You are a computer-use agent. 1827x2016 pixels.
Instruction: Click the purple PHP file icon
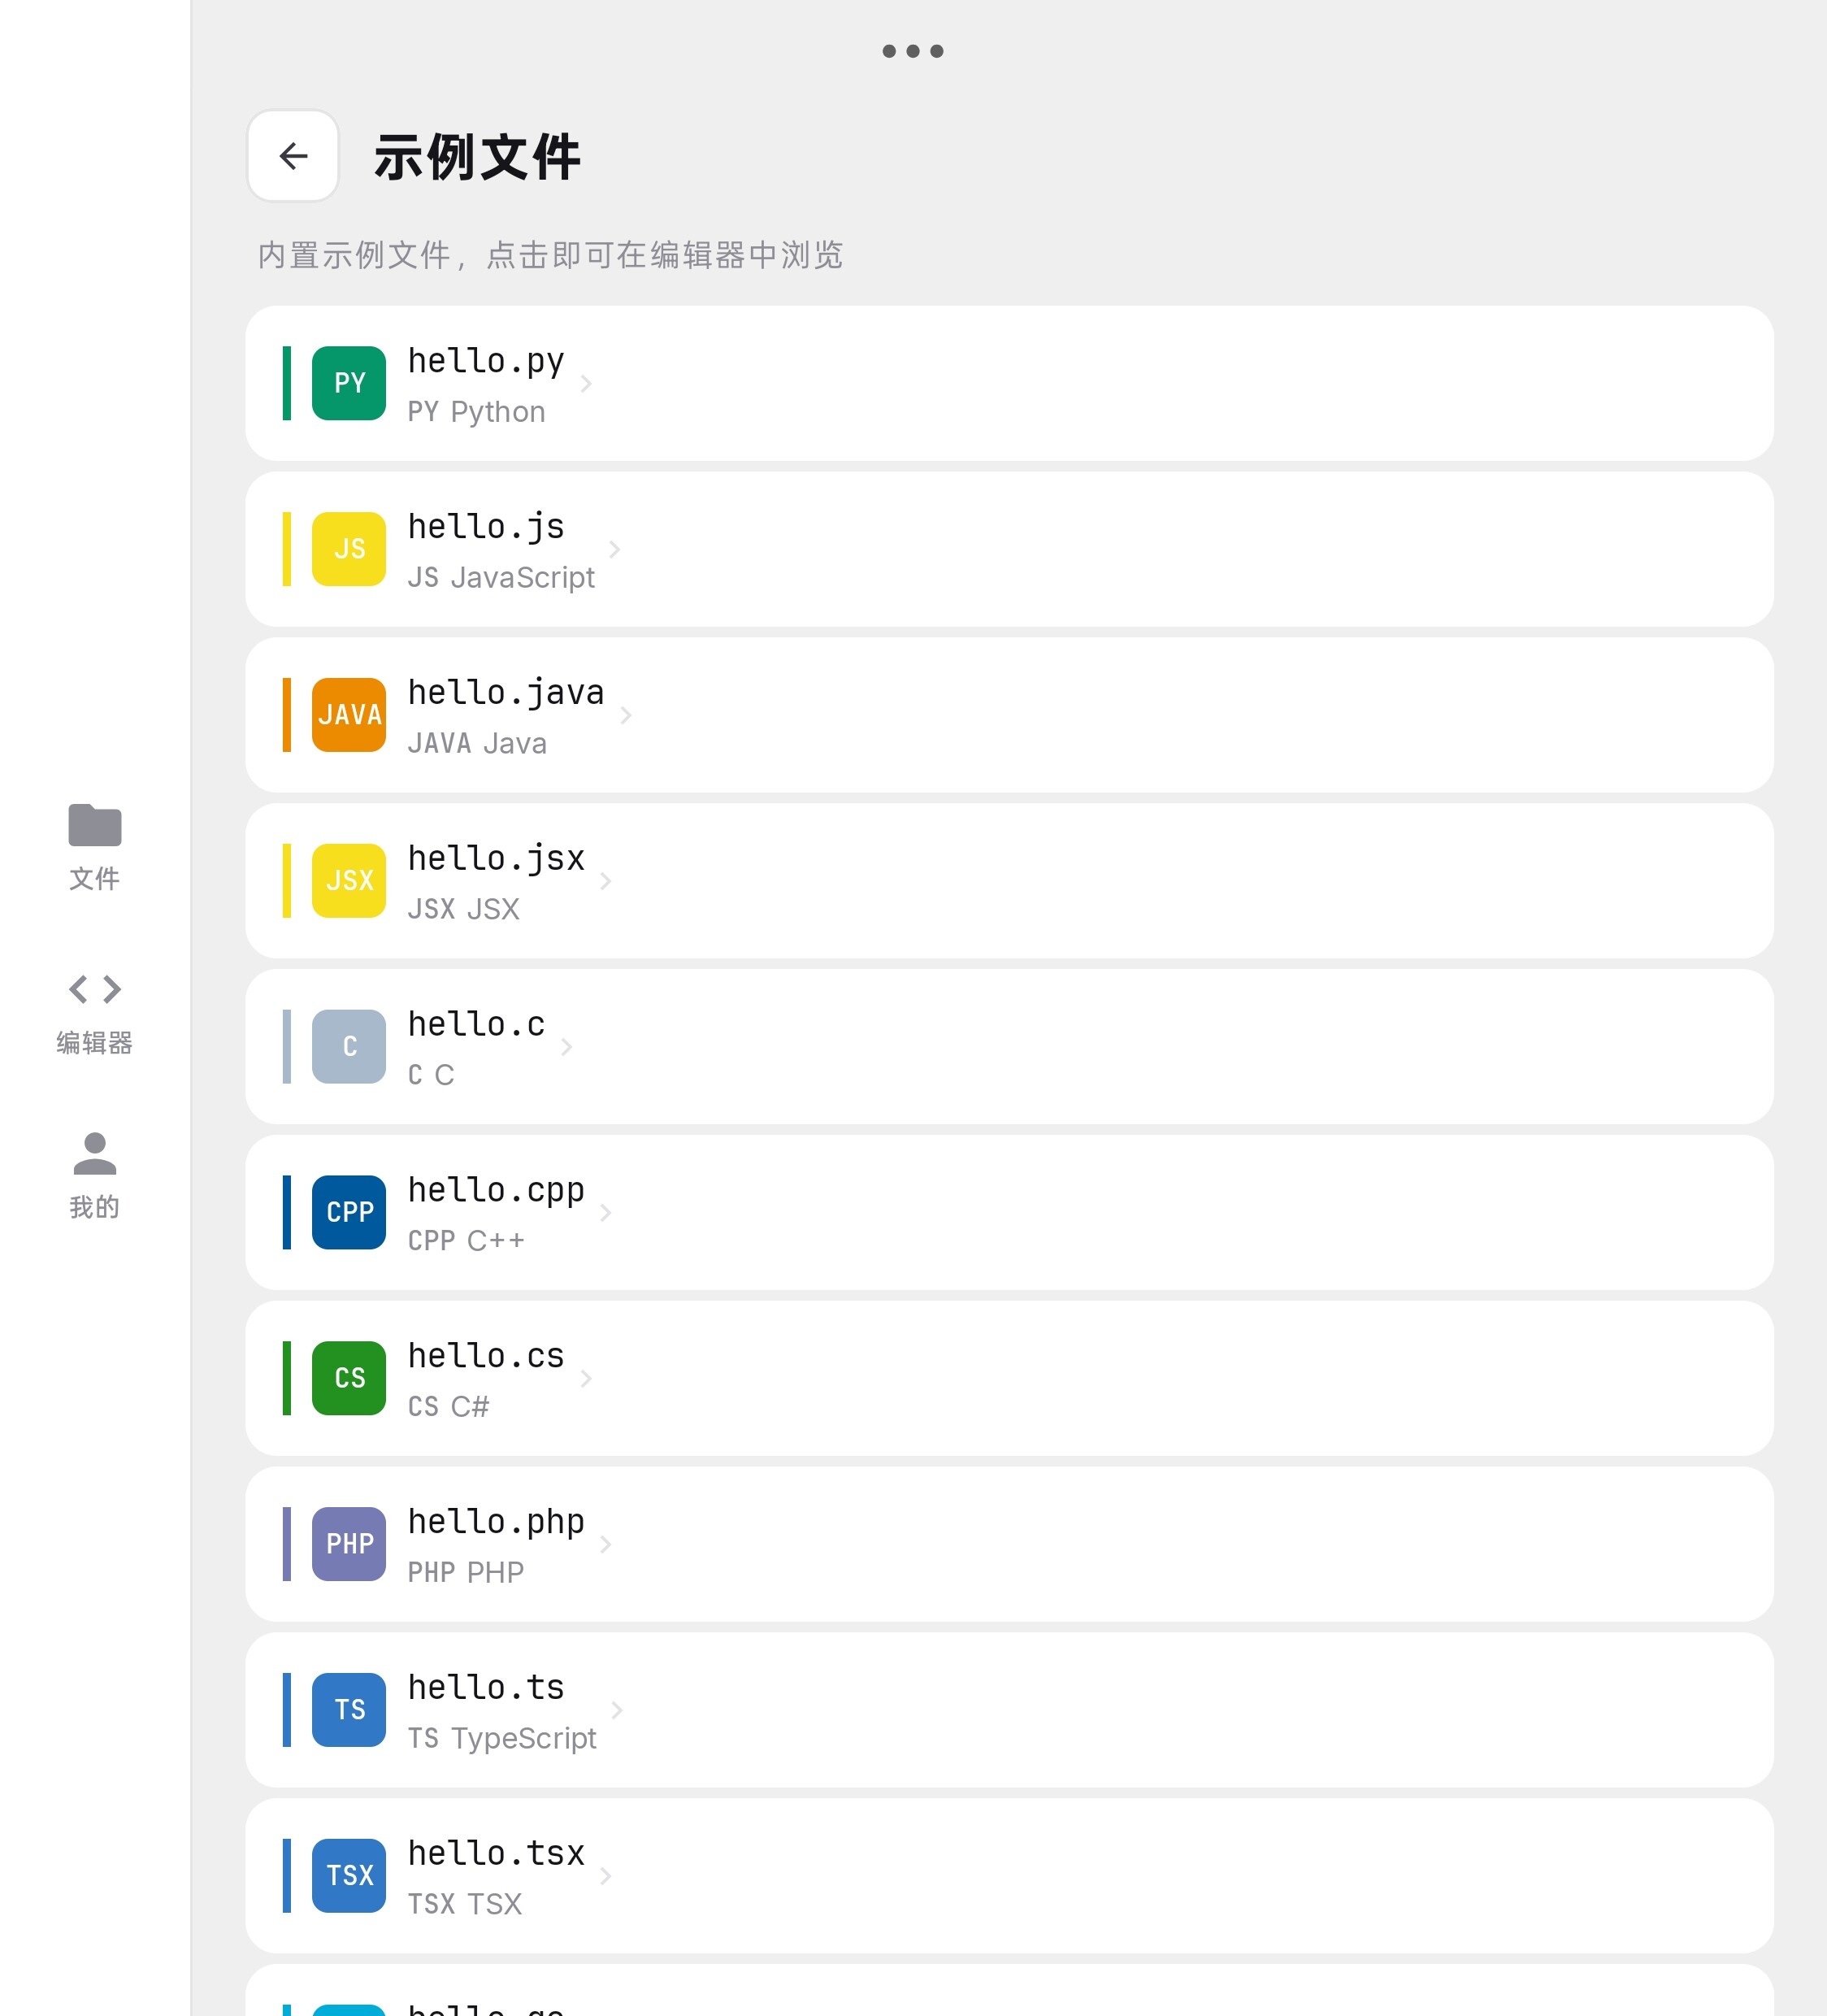click(x=349, y=1544)
